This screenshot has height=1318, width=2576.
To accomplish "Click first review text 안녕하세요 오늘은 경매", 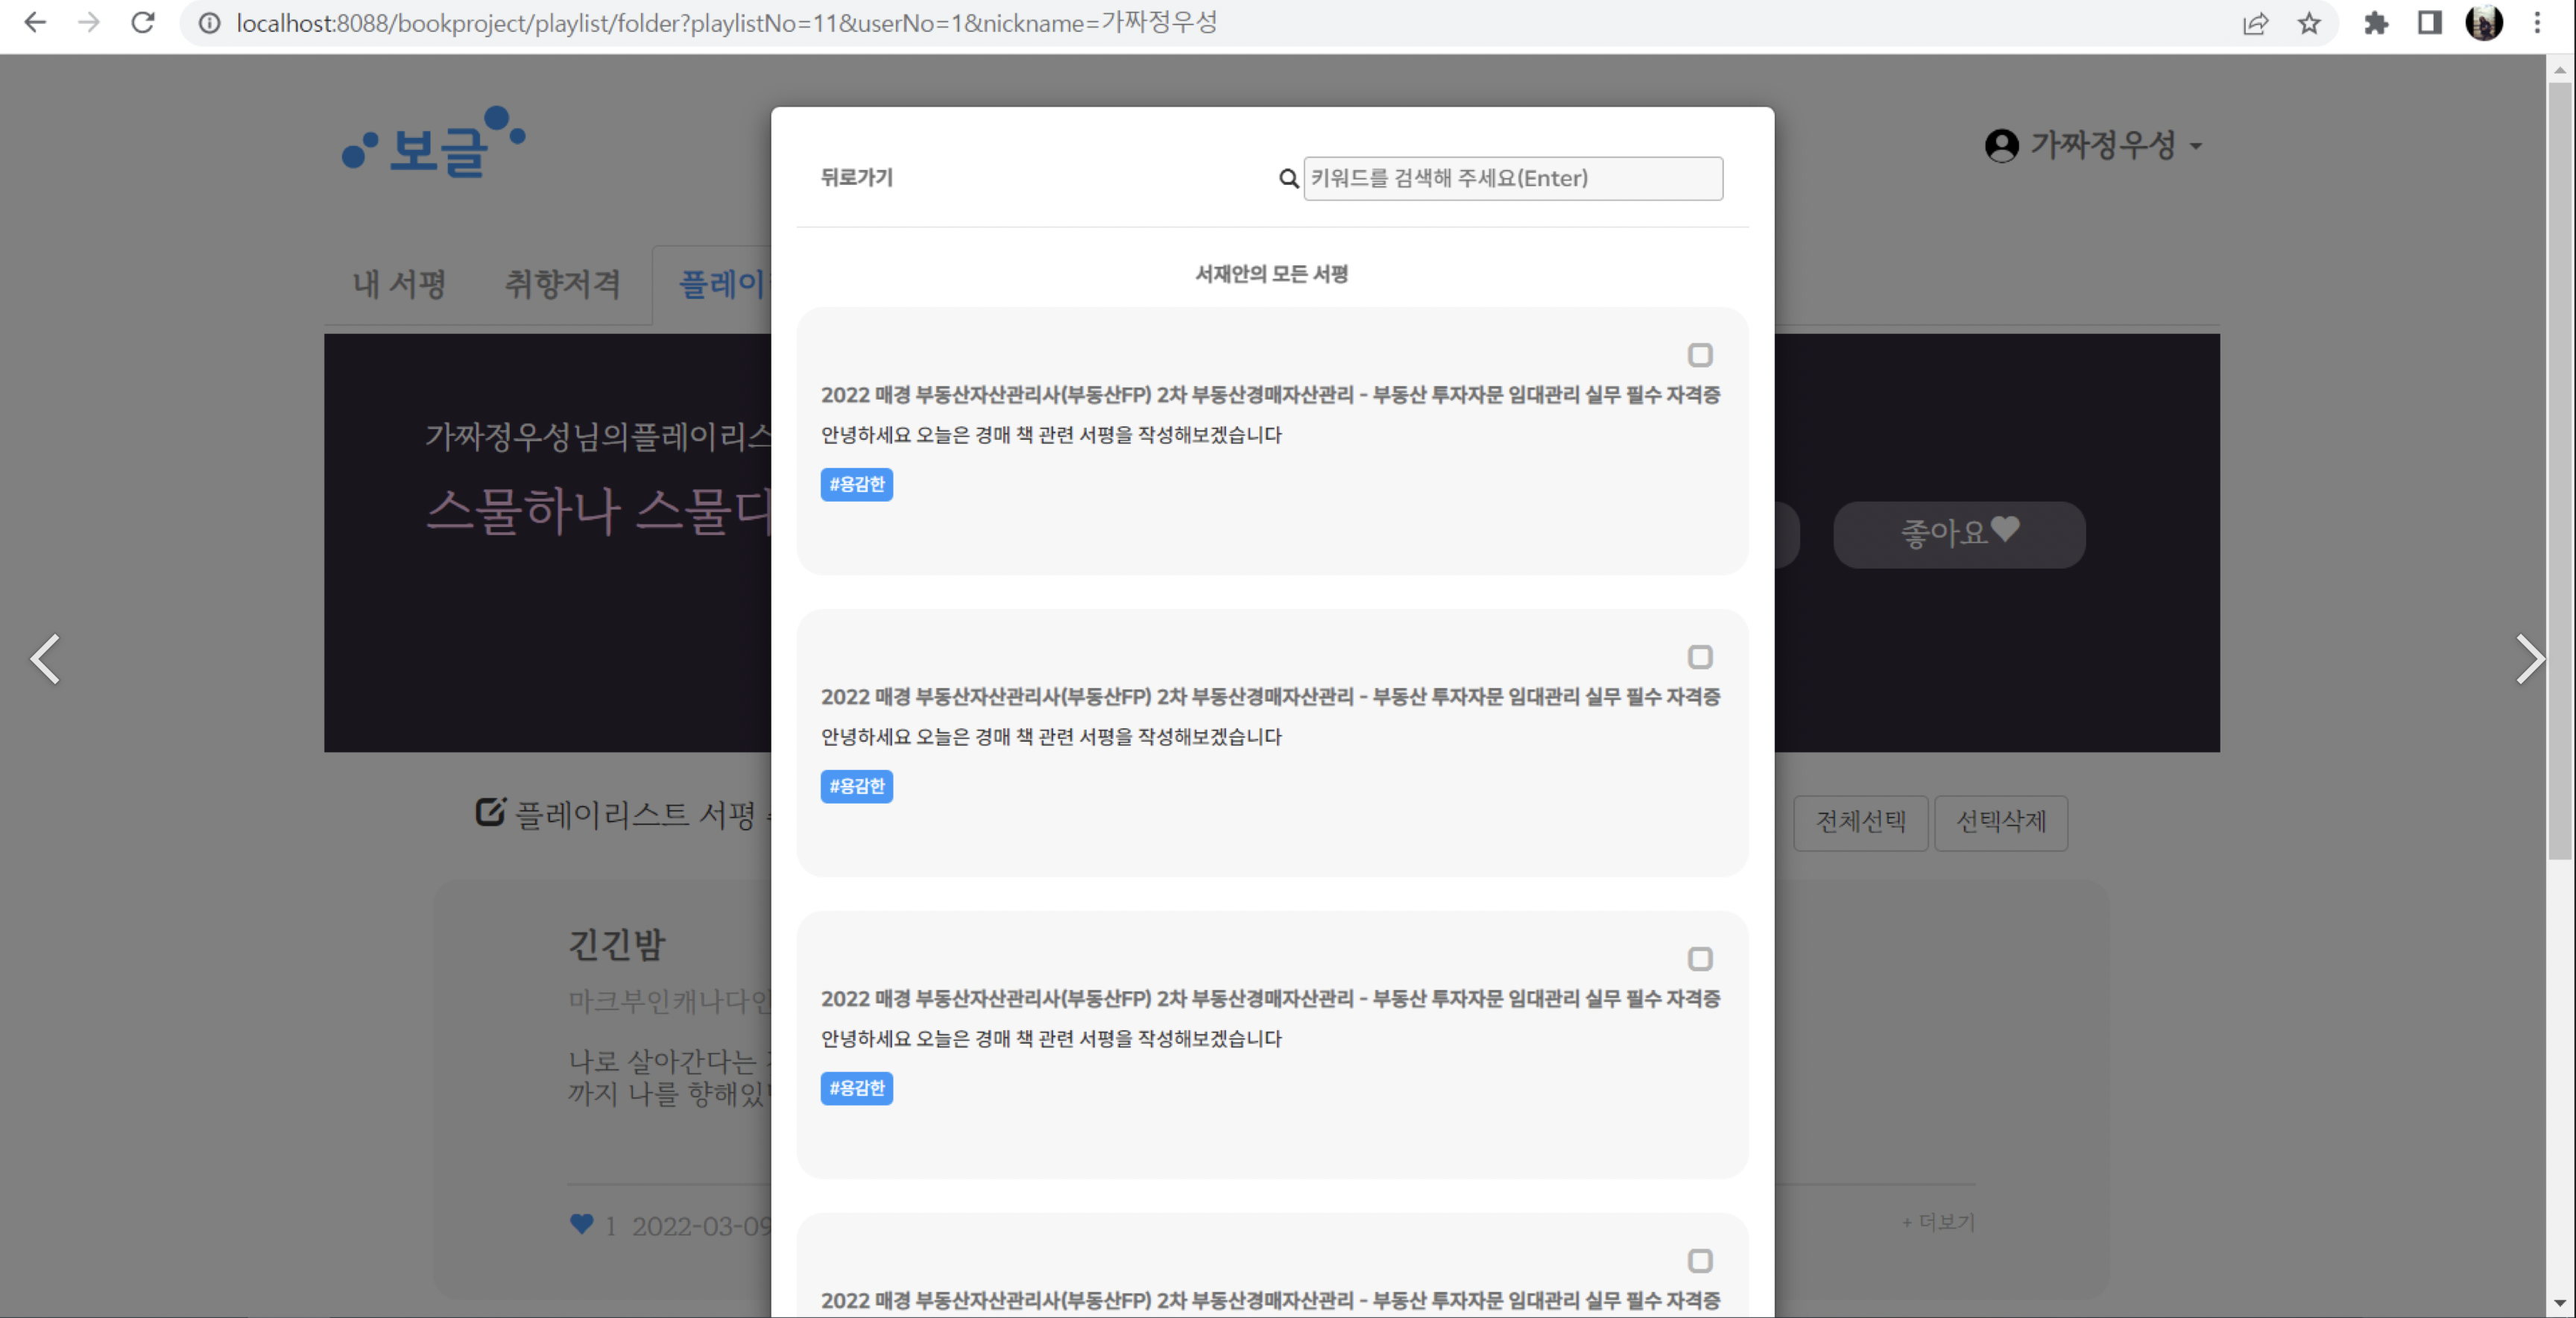I will 1051,435.
